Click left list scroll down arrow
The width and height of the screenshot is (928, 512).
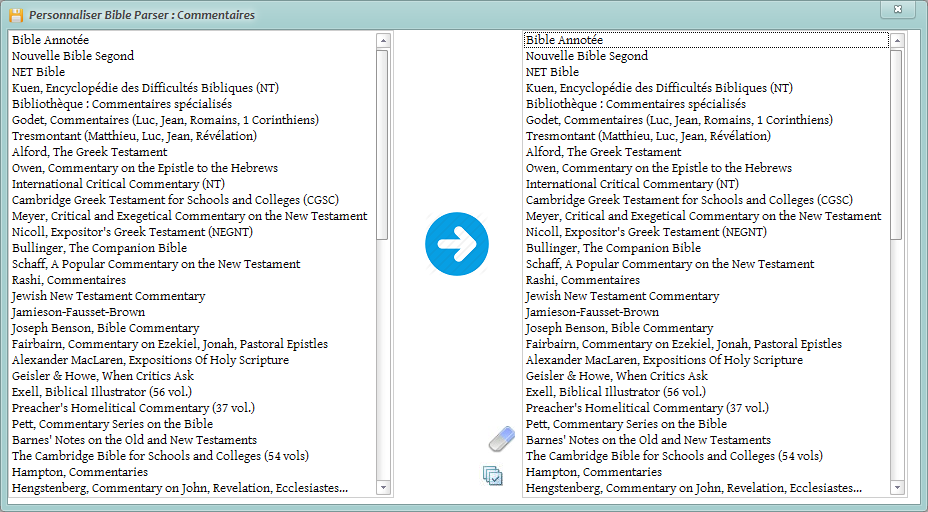tap(383, 488)
